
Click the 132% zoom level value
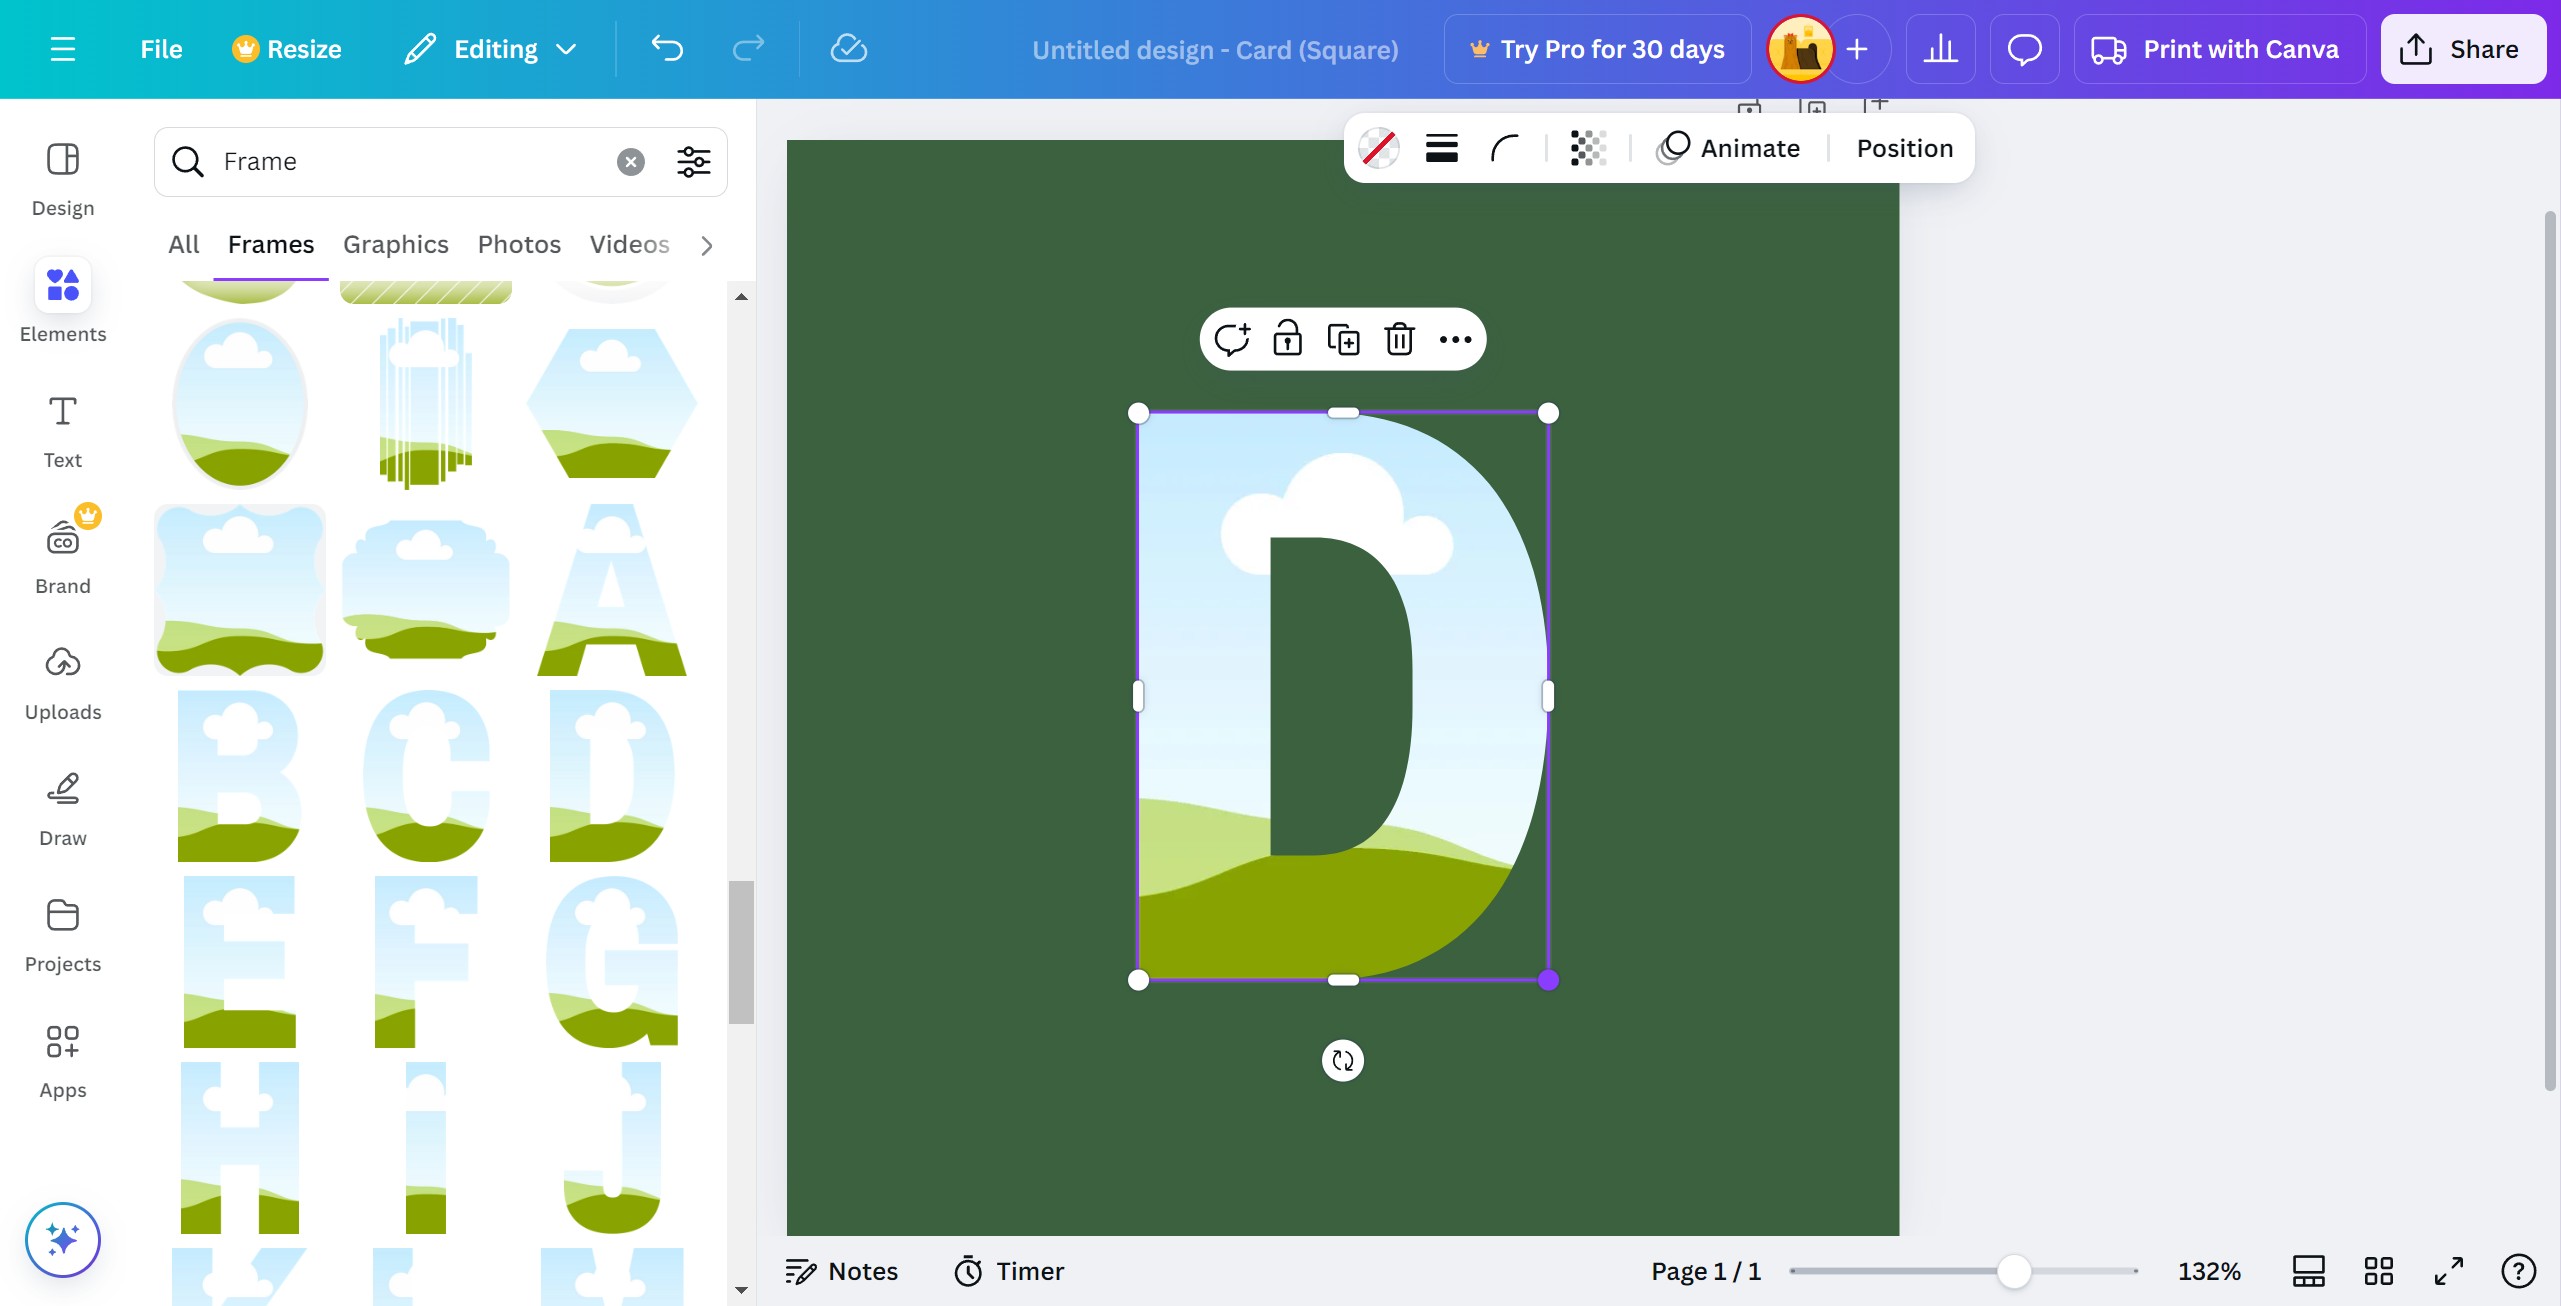[2209, 1271]
